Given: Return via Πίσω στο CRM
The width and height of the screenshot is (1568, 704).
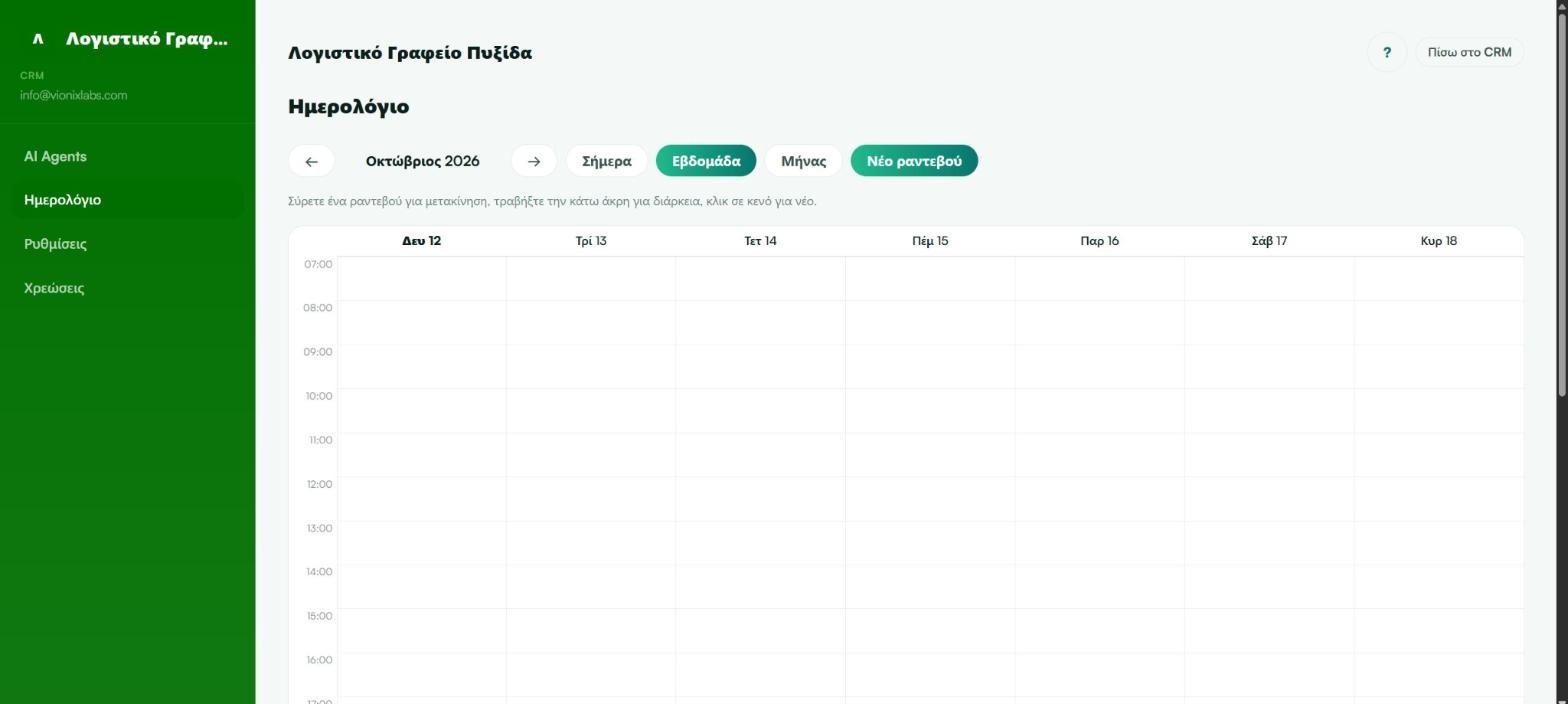Looking at the screenshot, I should pos(1469,52).
